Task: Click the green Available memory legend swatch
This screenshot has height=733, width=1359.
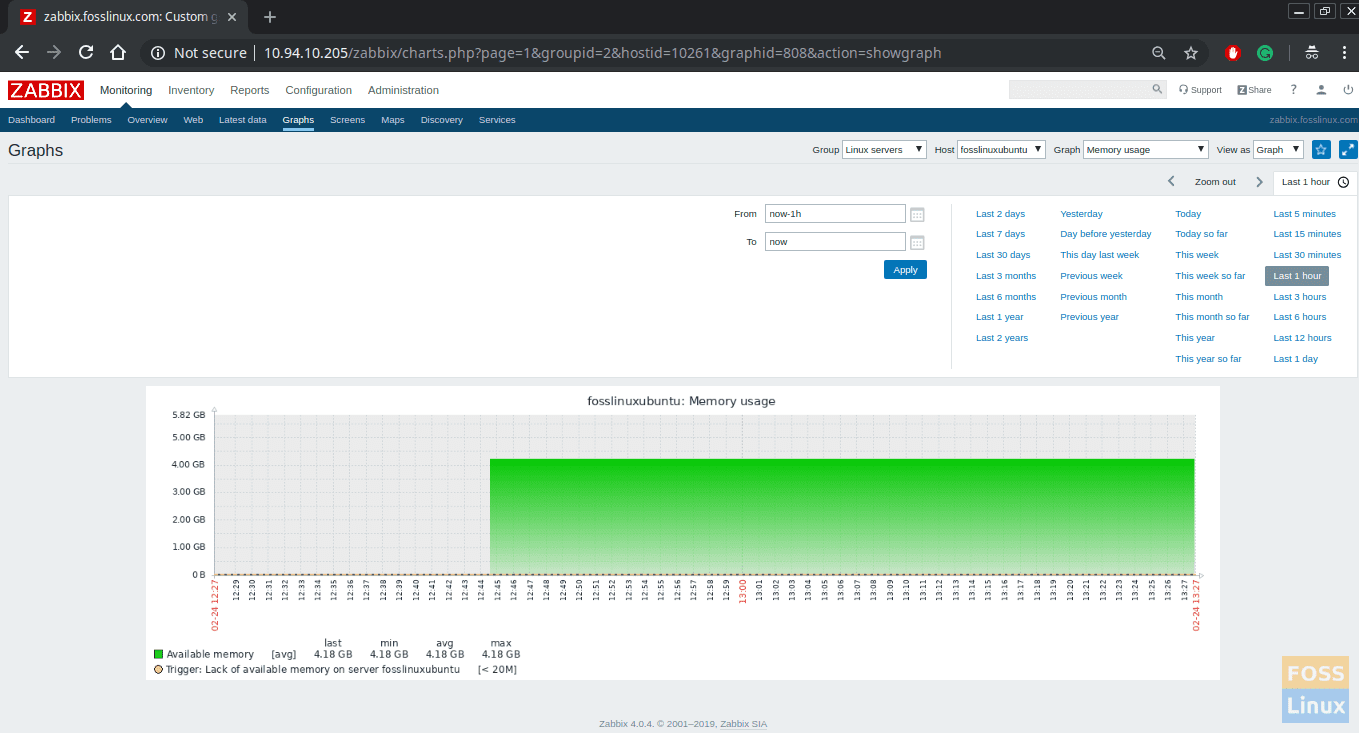Action: pos(158,655)
